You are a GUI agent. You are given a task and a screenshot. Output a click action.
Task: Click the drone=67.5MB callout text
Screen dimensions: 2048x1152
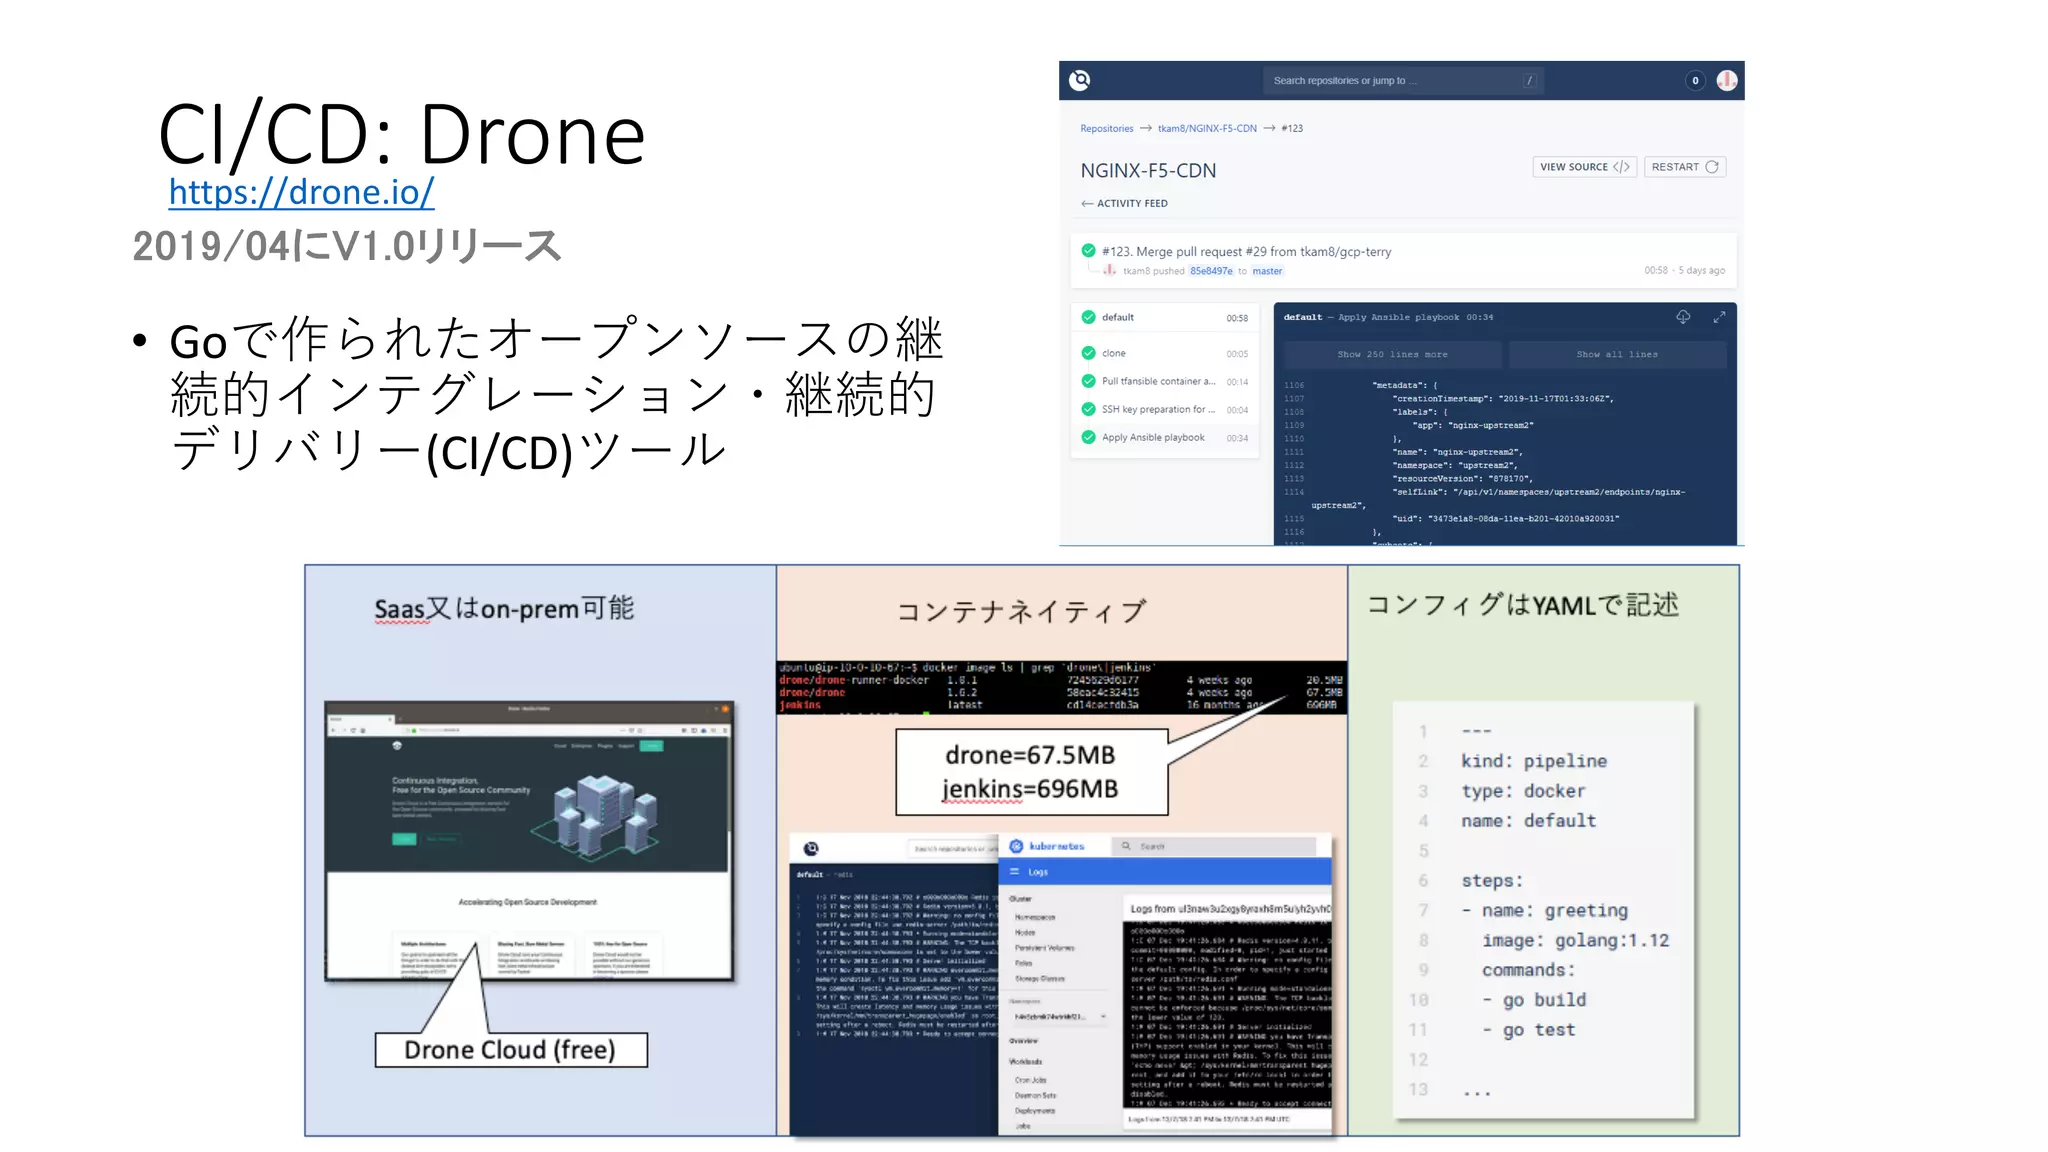point(1030,755)
